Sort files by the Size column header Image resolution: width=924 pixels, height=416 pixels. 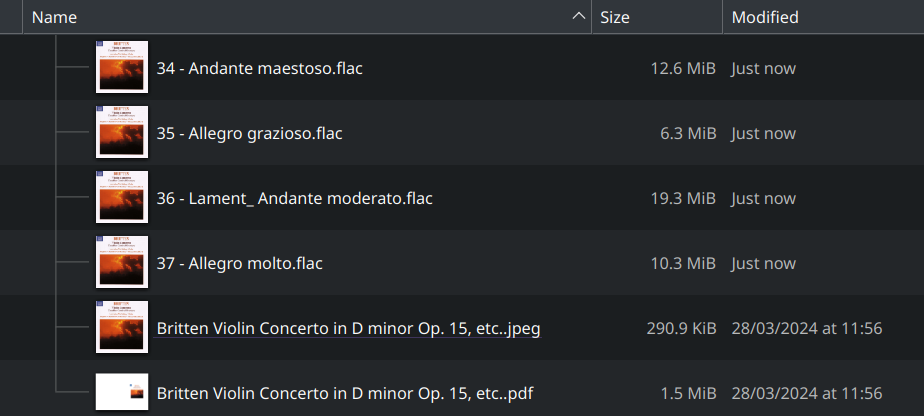(615, 17)
